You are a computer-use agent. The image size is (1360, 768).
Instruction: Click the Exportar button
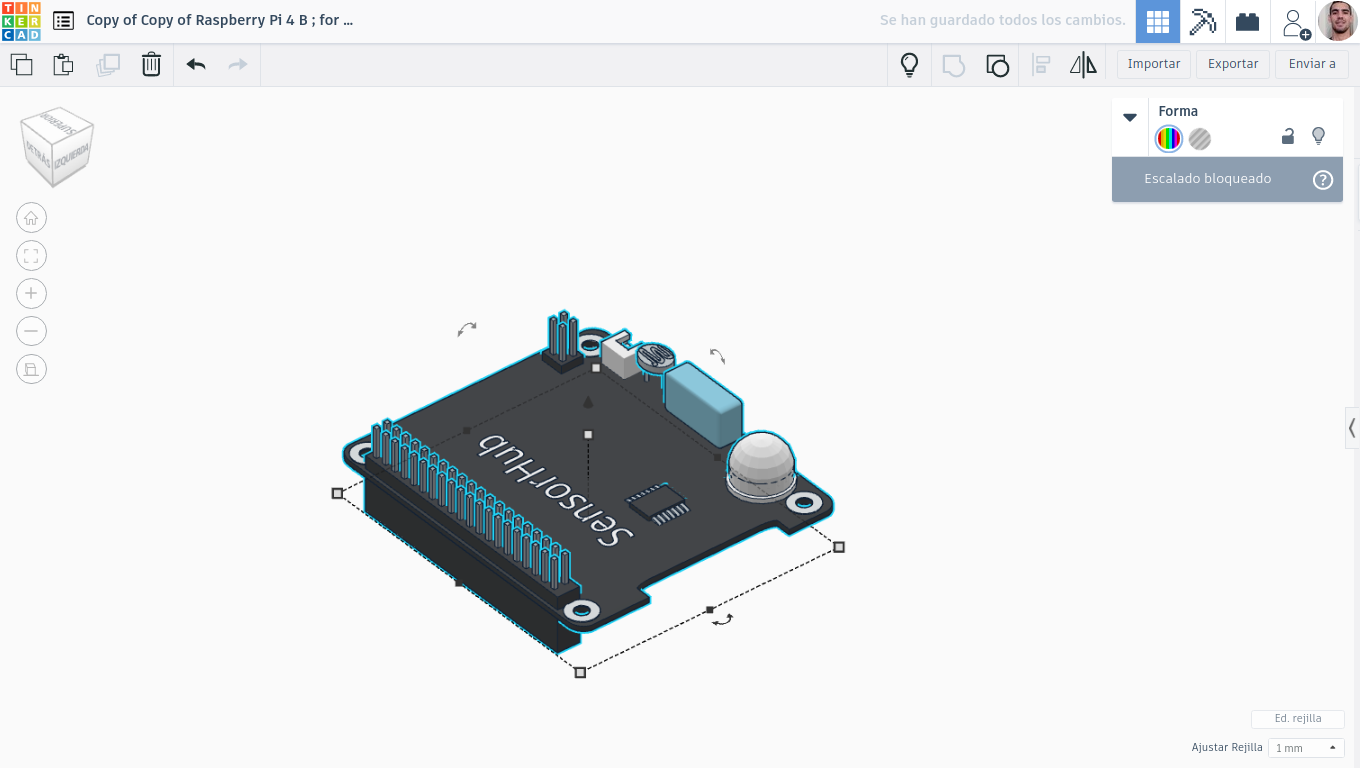[x=1233, y=64]
